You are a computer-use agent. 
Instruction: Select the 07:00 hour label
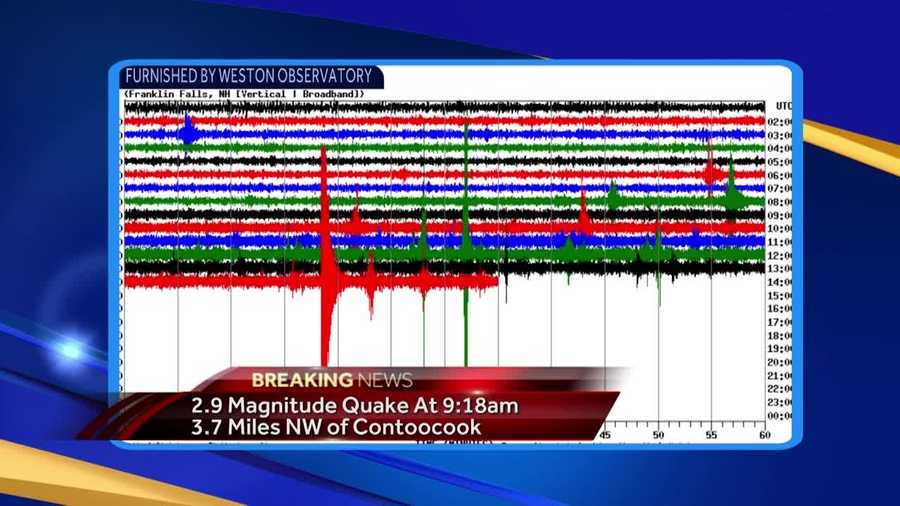[780, 188]
